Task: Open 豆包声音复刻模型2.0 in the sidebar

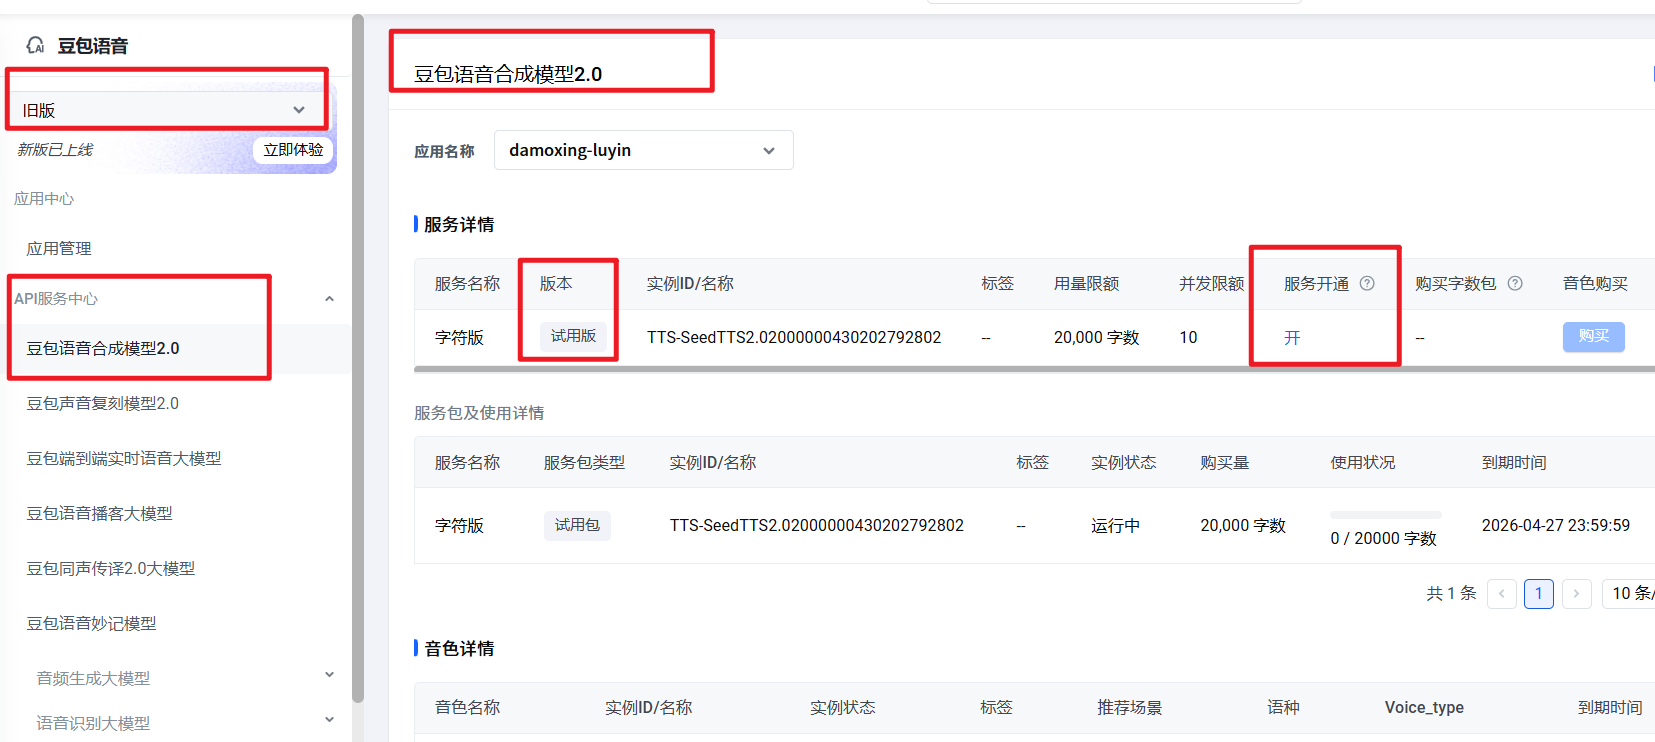Action: [103, 404]
